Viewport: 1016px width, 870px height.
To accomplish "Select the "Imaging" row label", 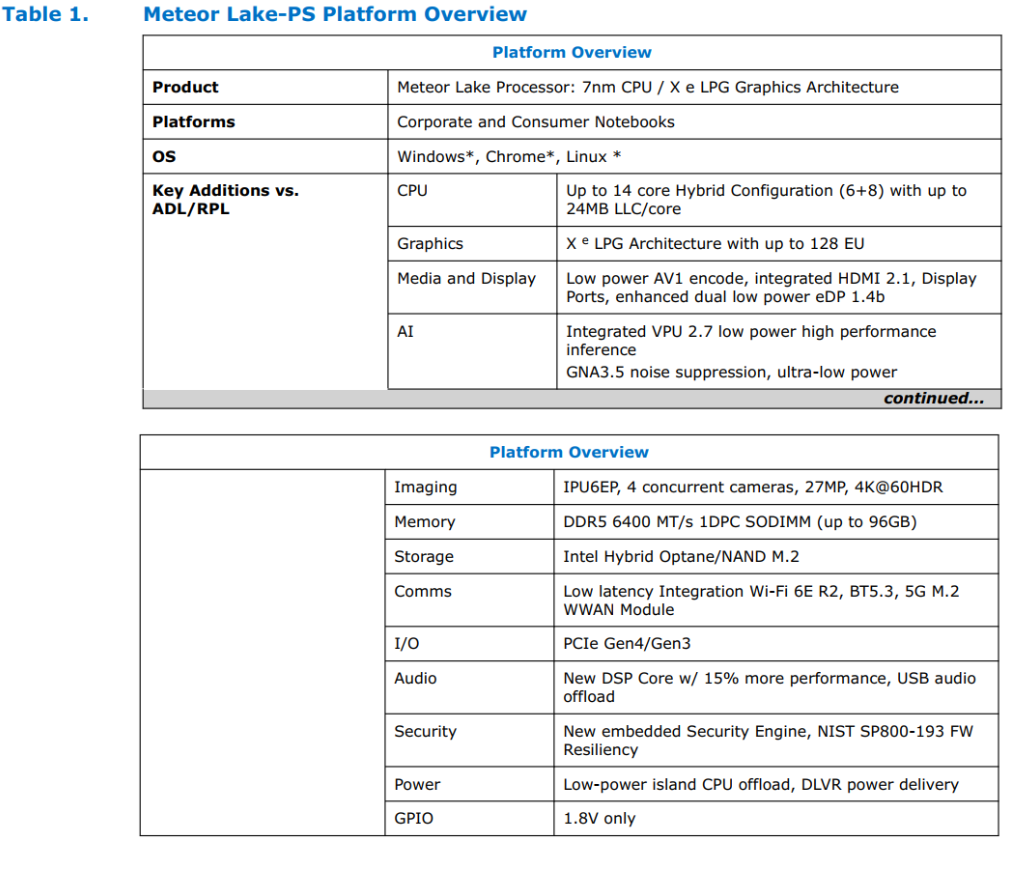I will pyautogui.click(x=425, y=487).
